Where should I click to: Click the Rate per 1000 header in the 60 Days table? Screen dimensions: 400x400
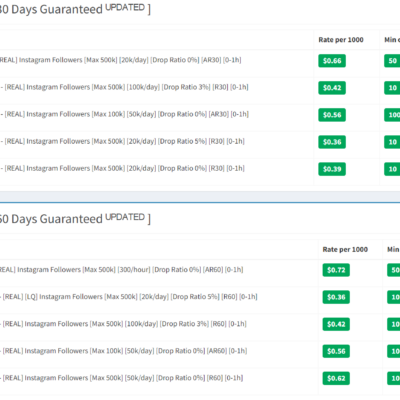point(345,249)
